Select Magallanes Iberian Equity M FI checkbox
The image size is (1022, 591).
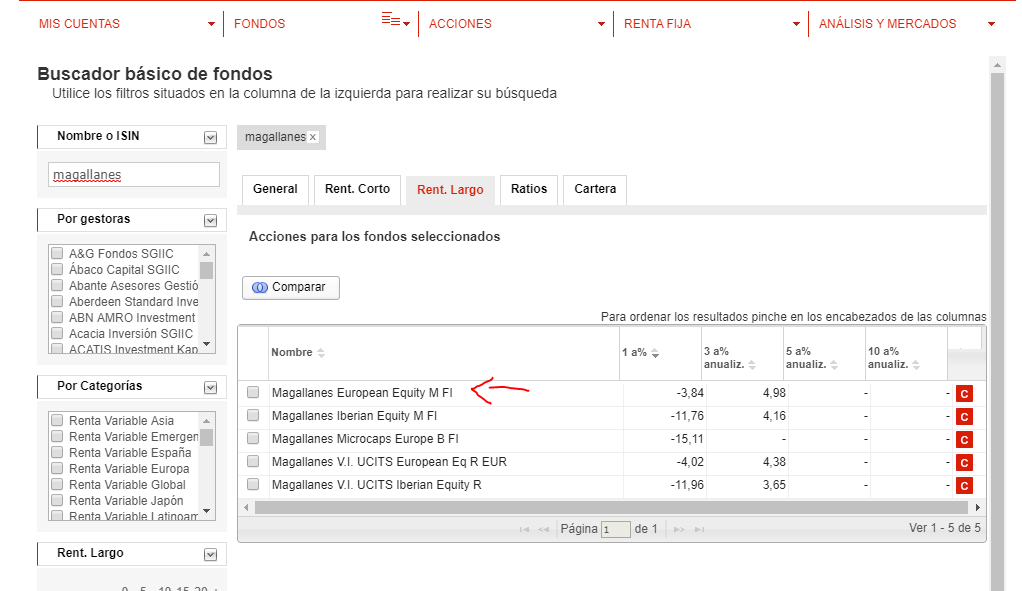pos(253,415)
